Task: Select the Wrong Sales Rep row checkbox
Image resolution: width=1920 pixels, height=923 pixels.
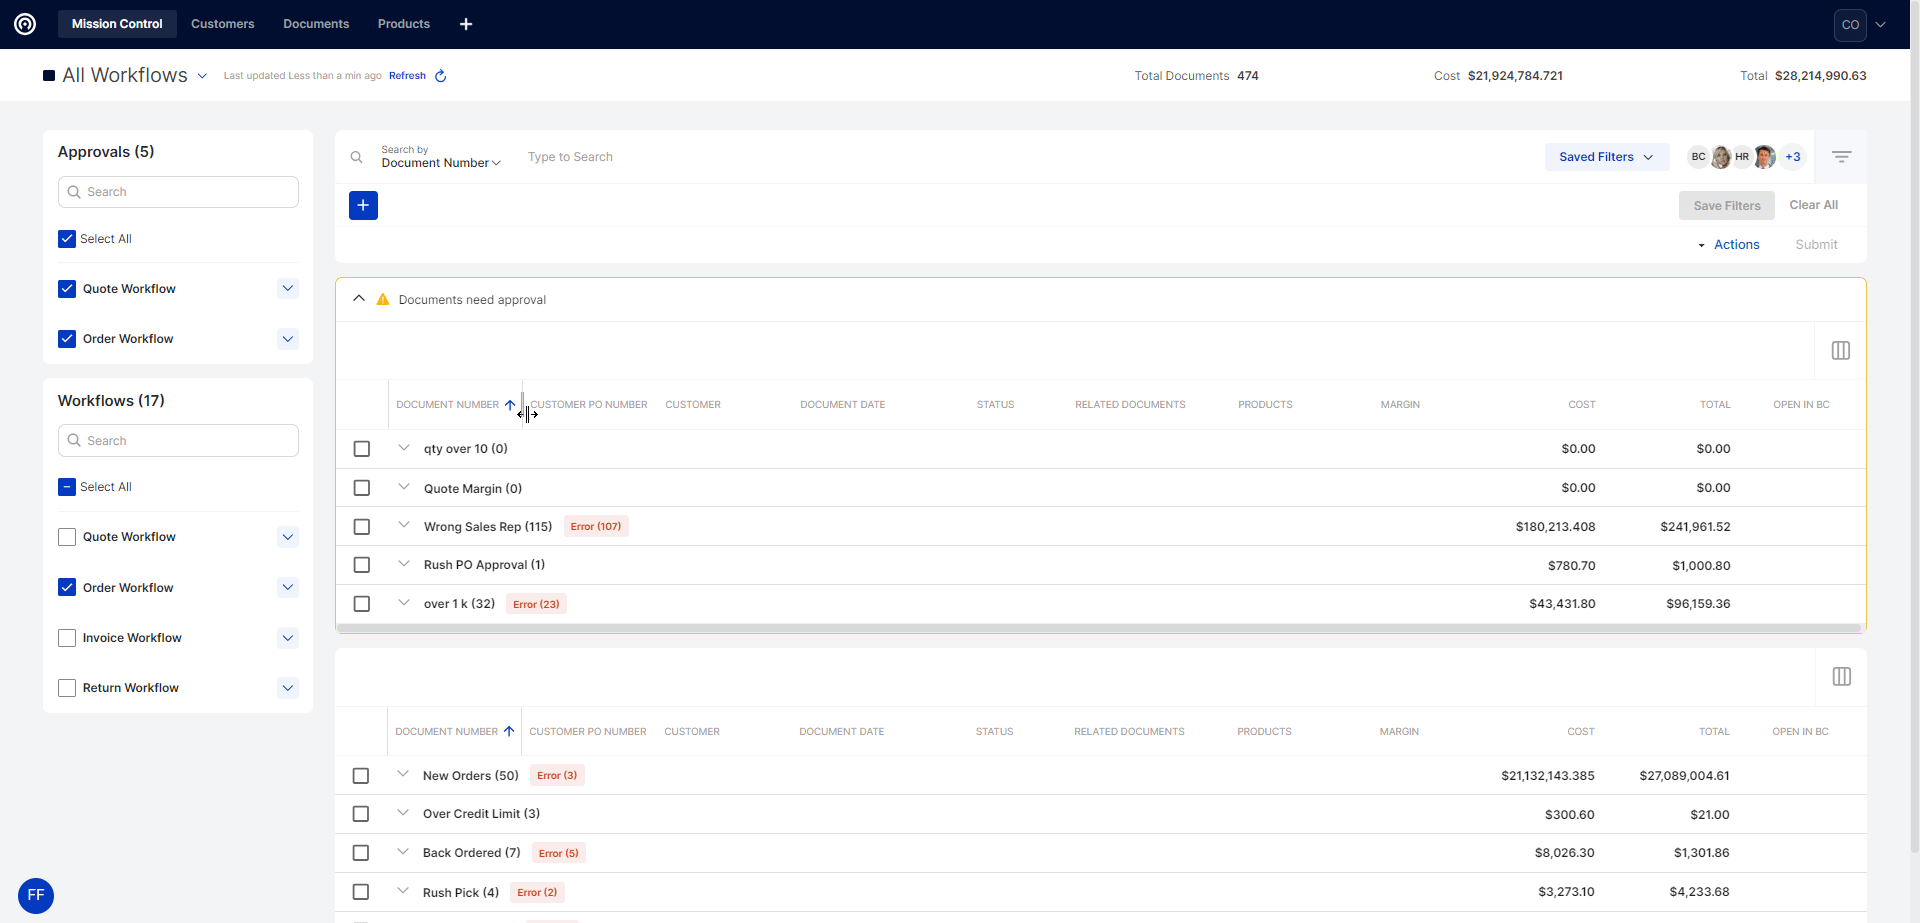Action: [362, 527]
